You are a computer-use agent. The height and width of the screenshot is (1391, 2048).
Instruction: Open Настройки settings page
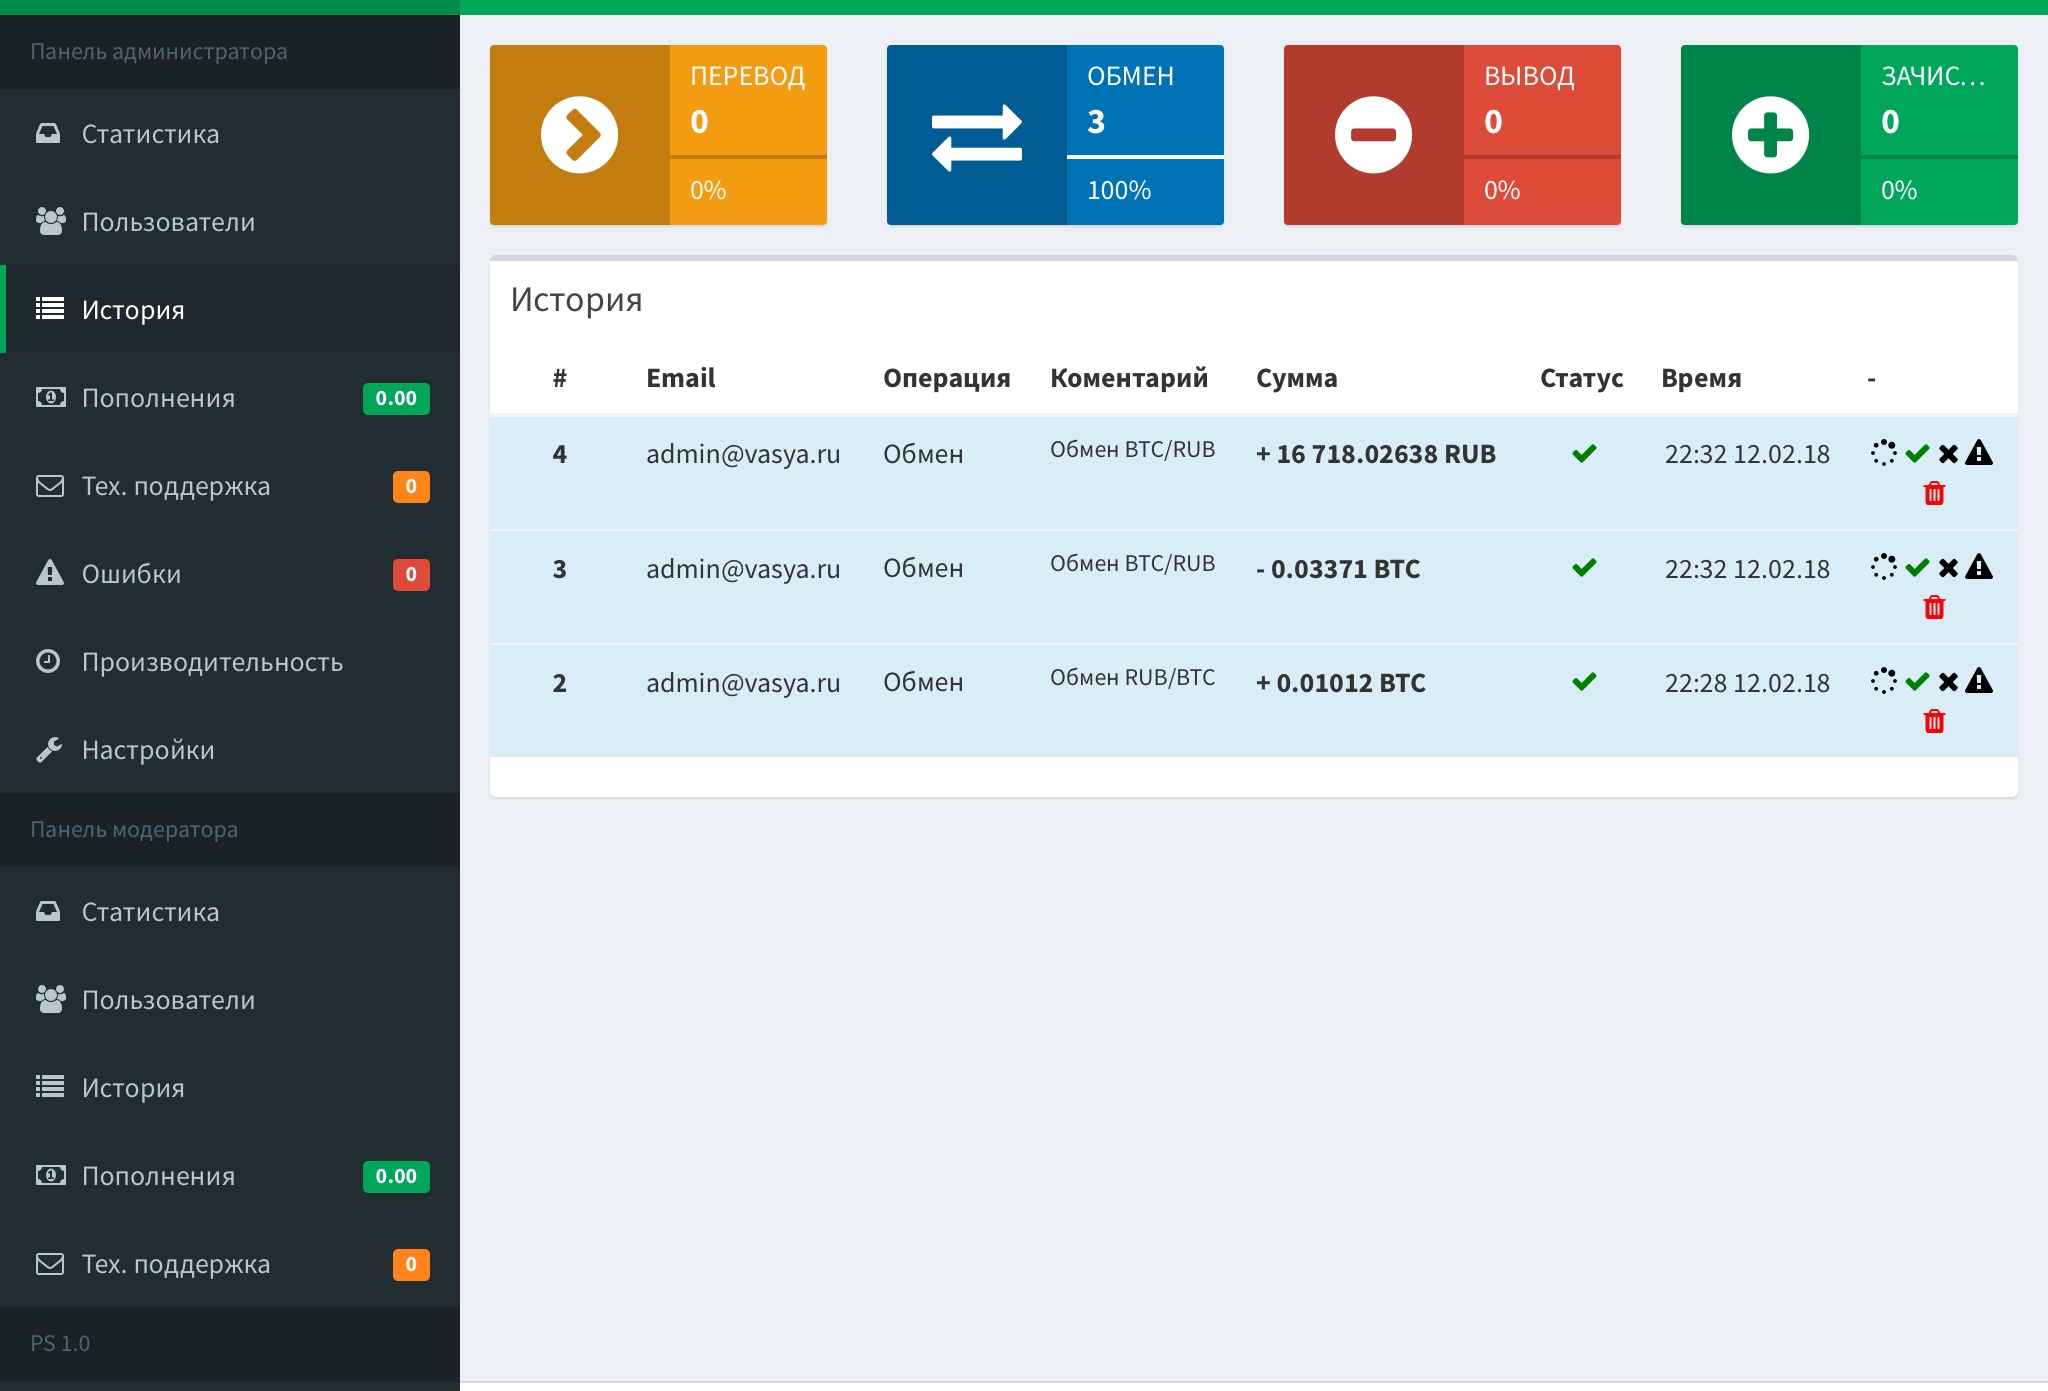148,750
